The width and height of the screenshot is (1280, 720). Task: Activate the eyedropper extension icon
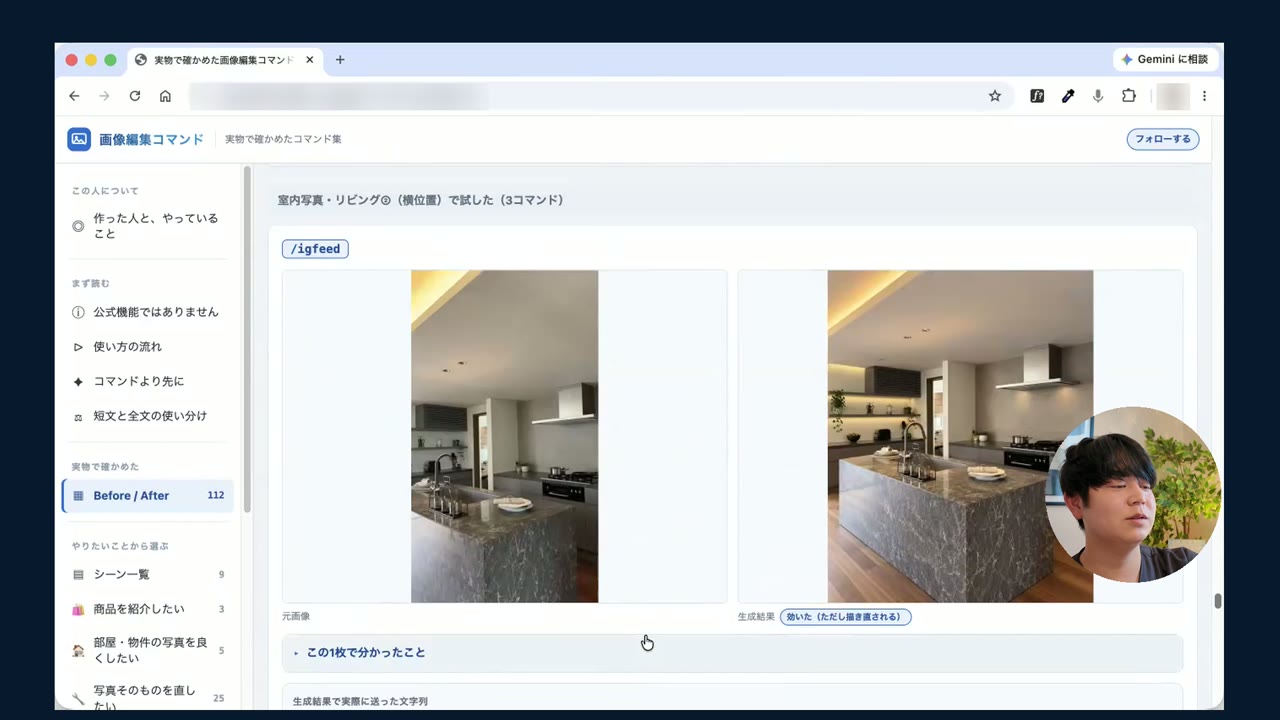[x=1068, y=96]
